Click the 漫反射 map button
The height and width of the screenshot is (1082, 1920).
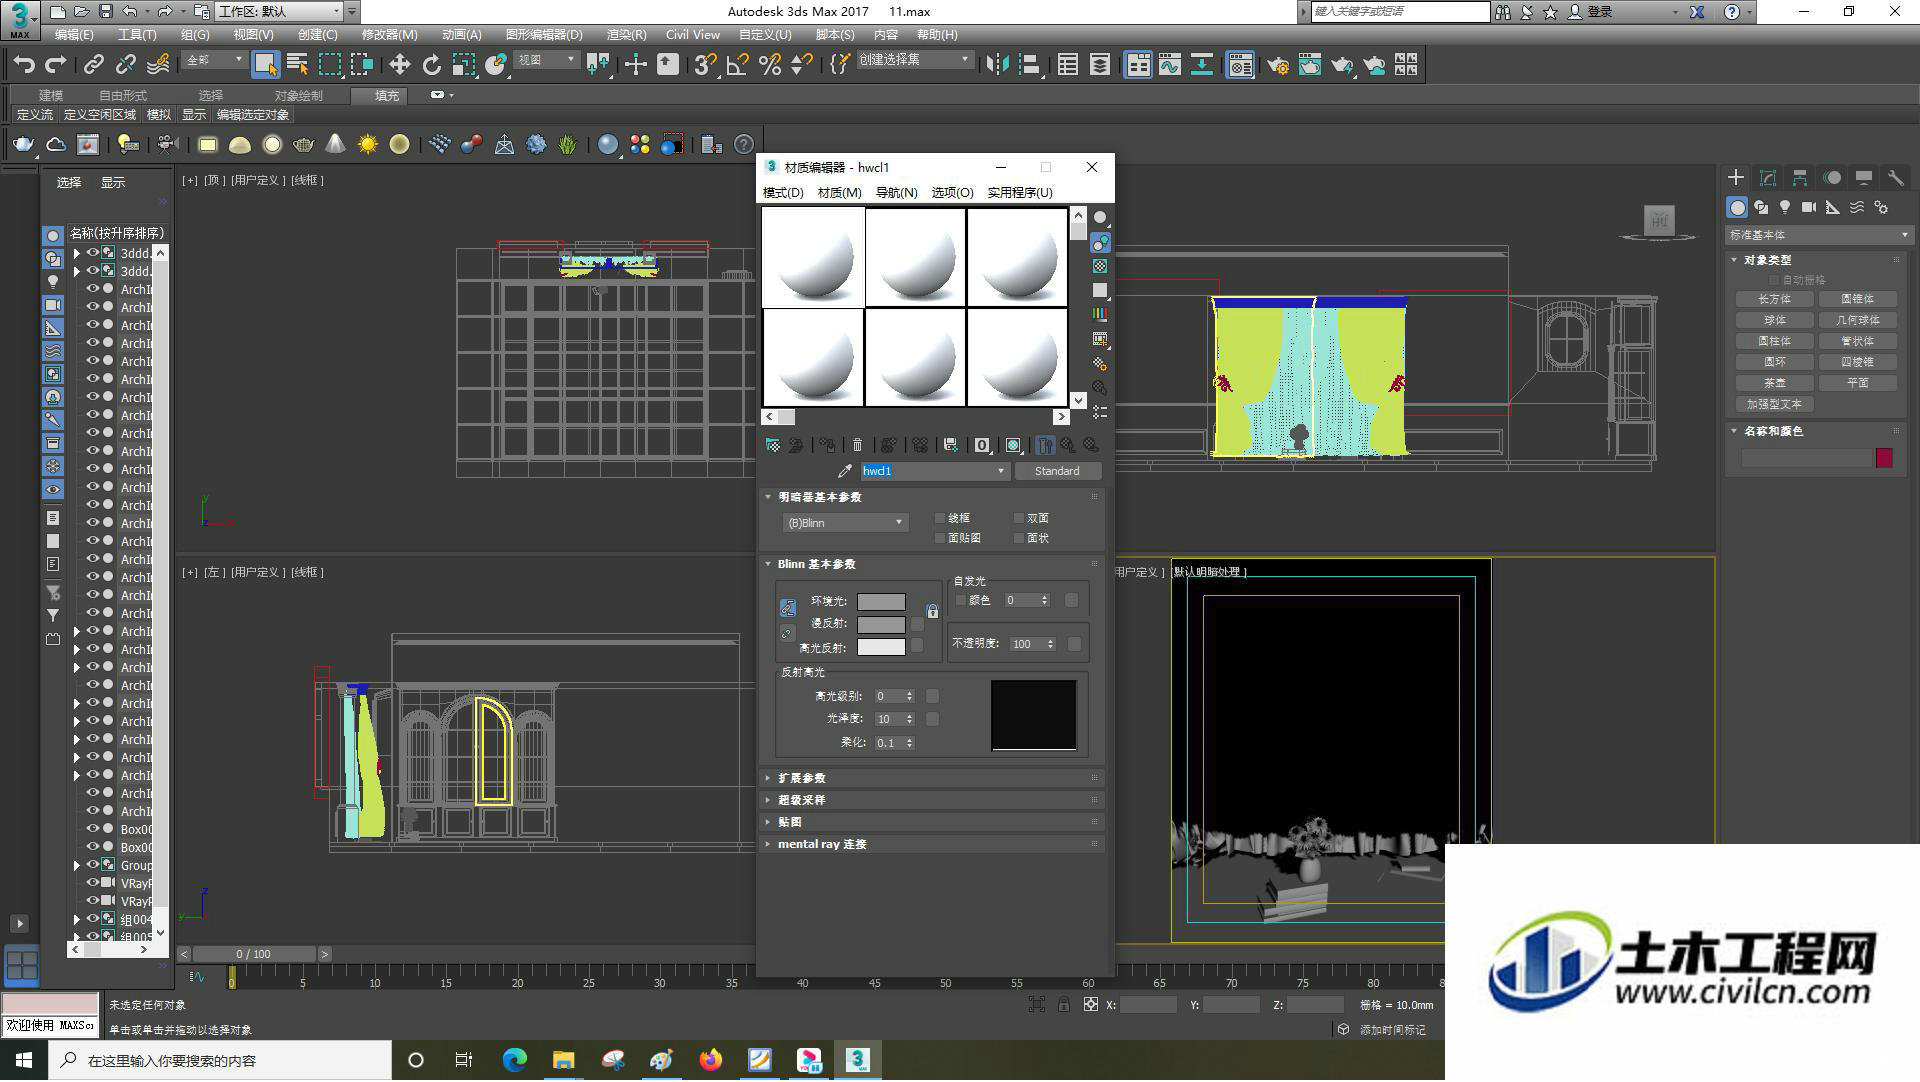coord(917,624)
